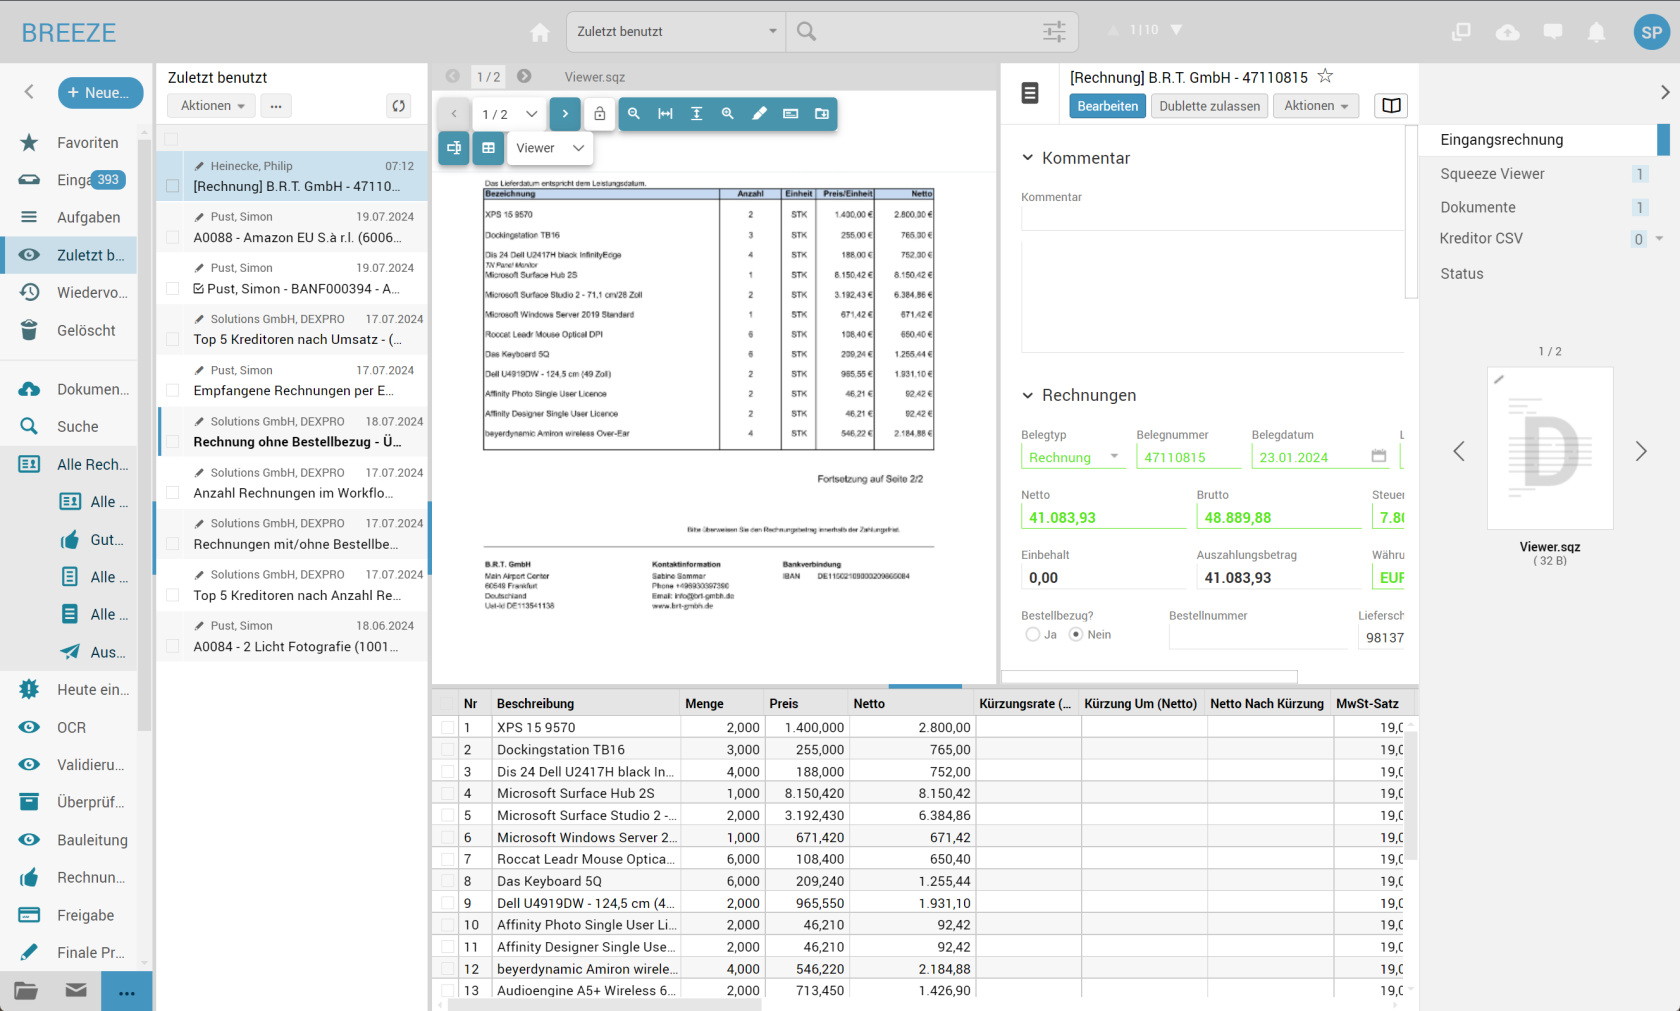Open Favoriten in the left sidebar
This screenshot has height=1011, width=1680.
[x=87, y=143]
